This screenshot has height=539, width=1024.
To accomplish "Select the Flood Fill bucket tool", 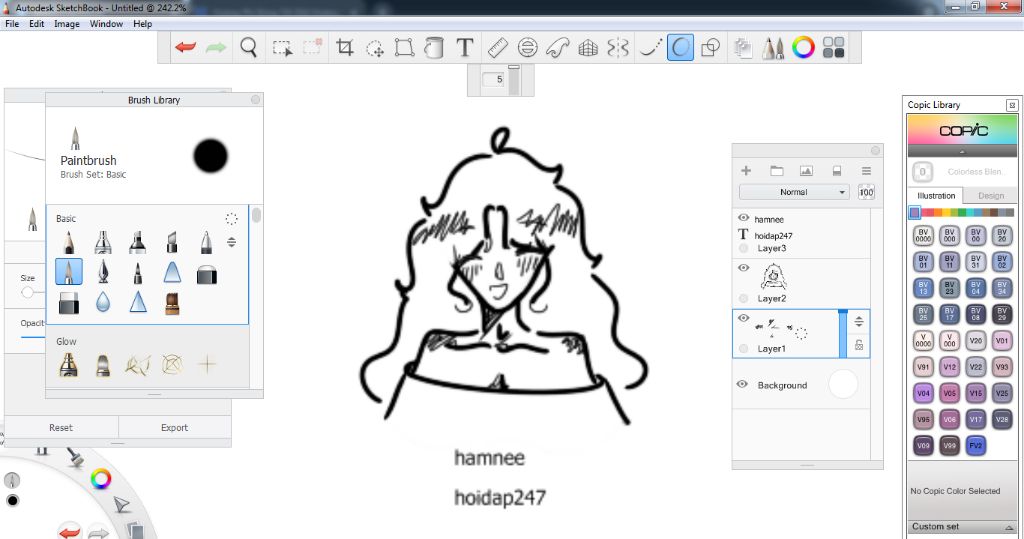I will (x=434, y=48).
